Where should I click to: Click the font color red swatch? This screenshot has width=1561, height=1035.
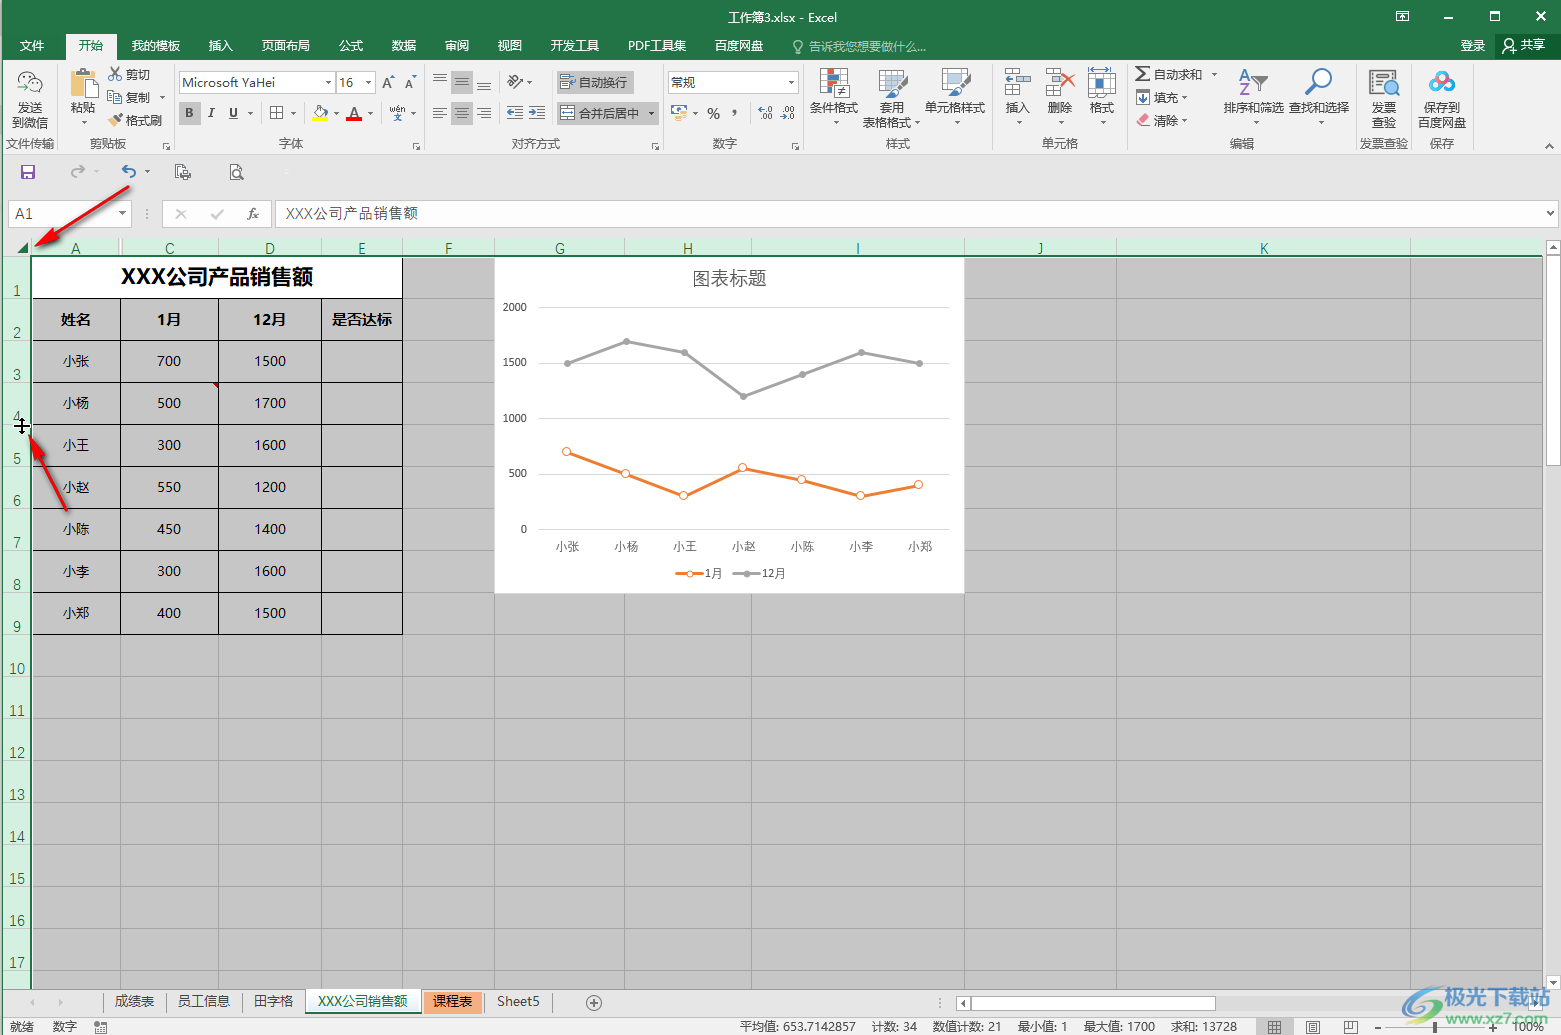(353, 114)
